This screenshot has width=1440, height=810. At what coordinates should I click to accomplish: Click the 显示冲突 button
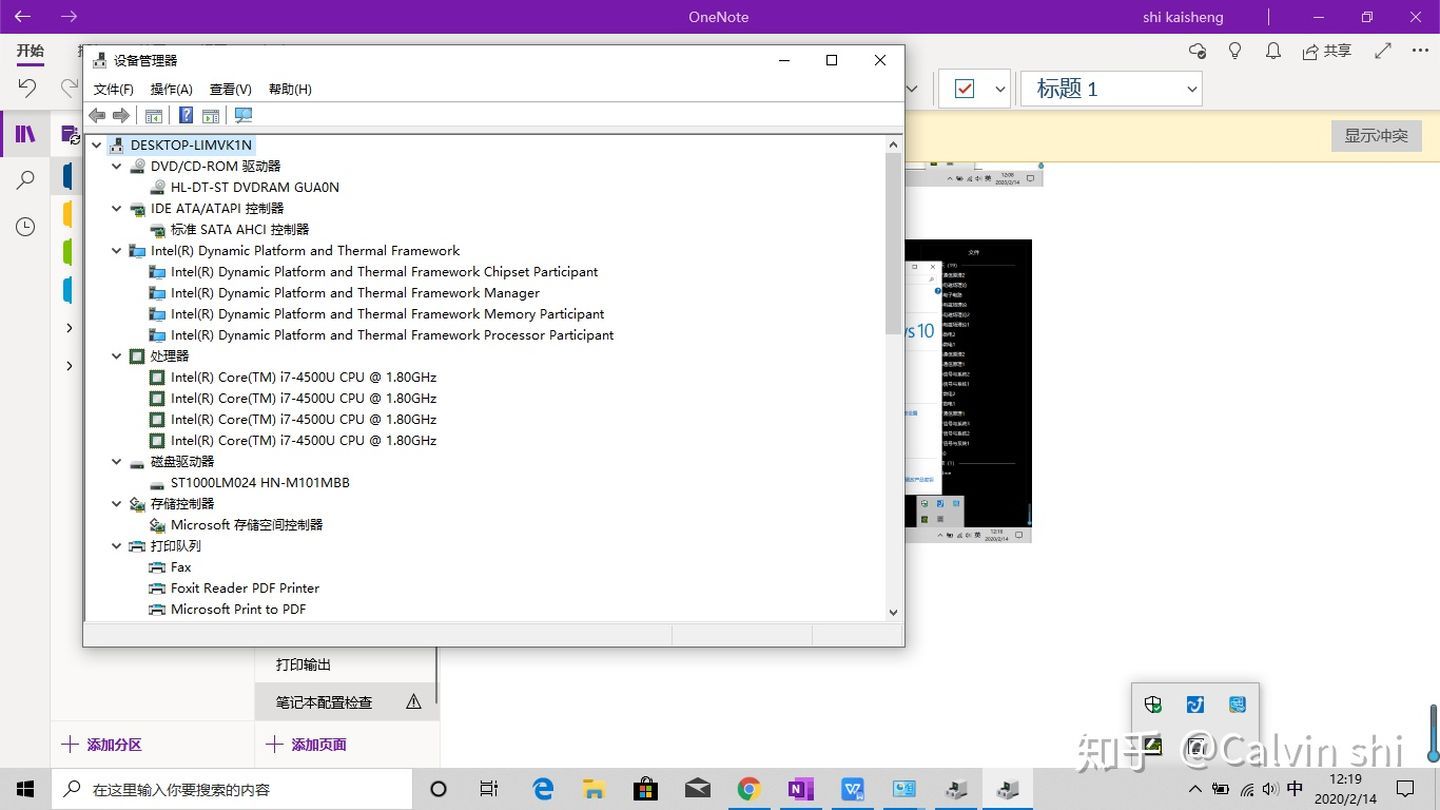1376,136
